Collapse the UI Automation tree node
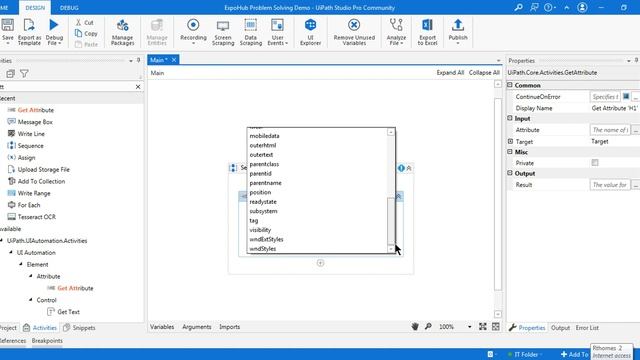This screenshot has height=360, width=640. coord(11,252)
